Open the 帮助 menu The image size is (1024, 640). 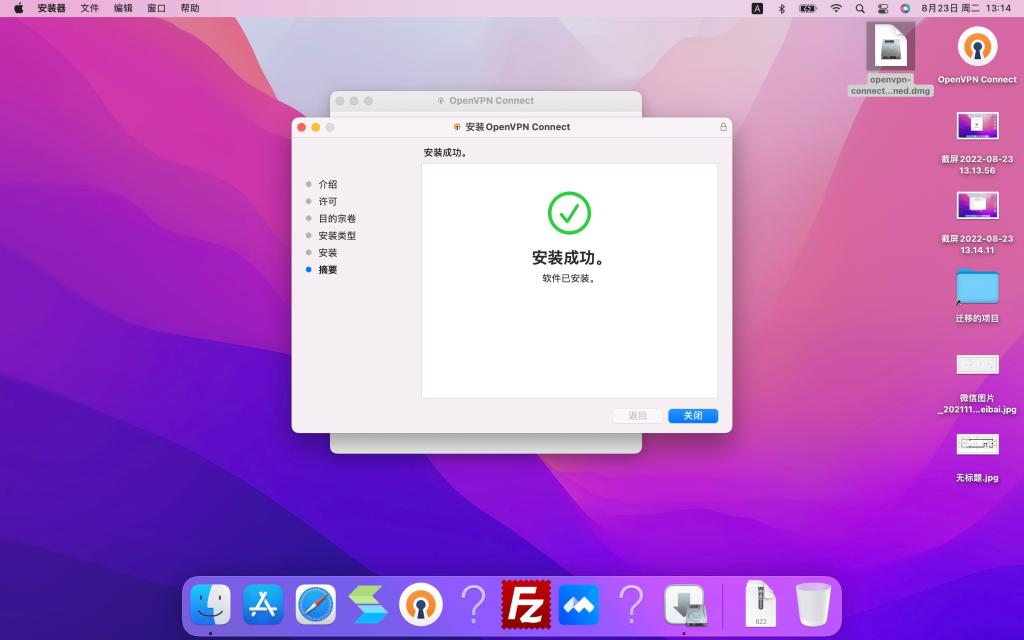(190, 8)
